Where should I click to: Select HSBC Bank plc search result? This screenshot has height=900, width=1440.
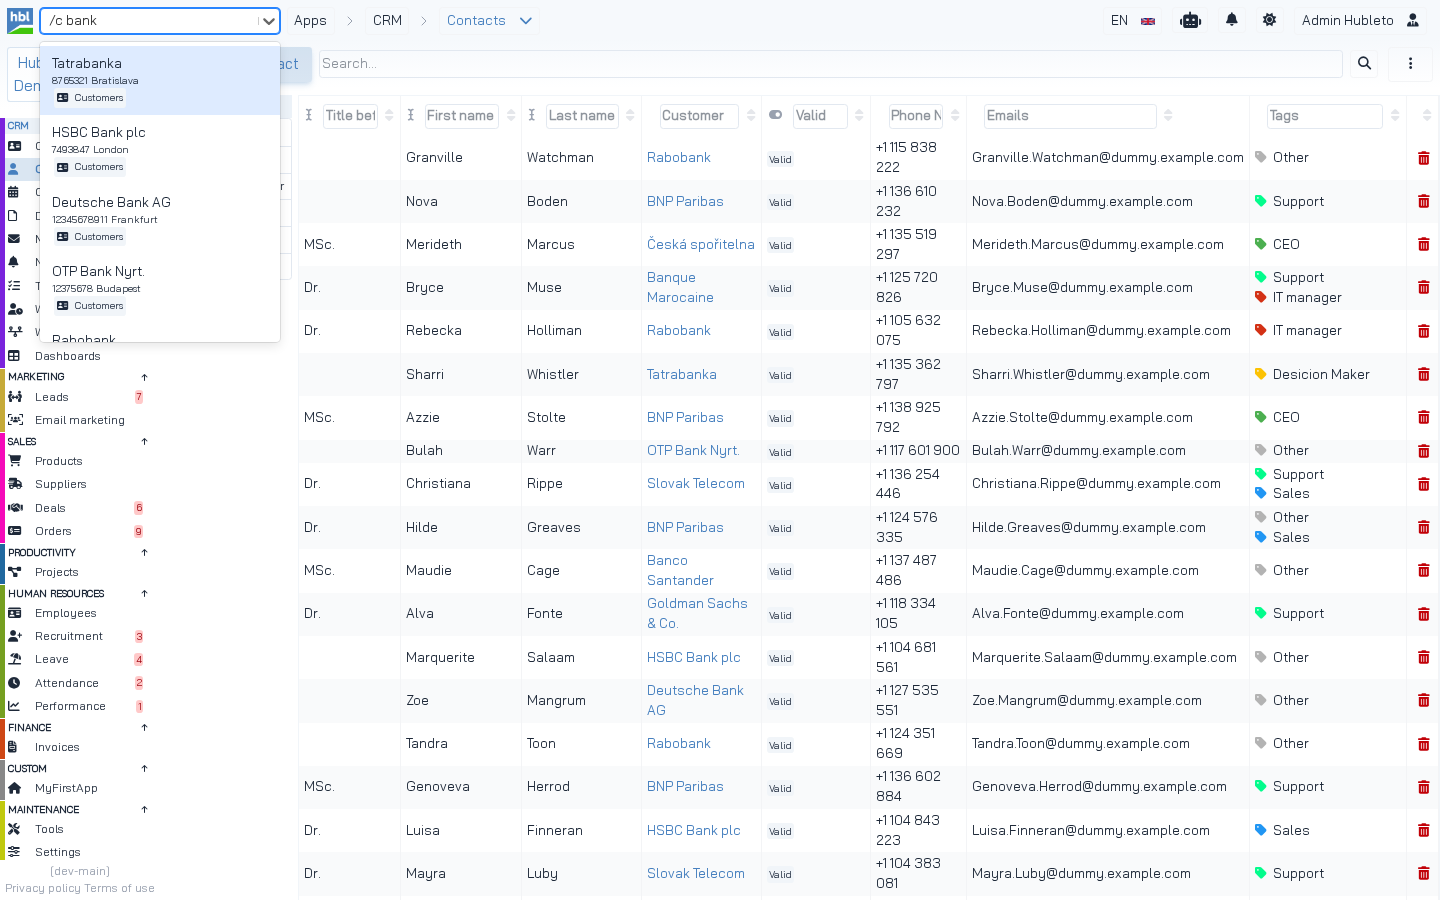point(160,149)
